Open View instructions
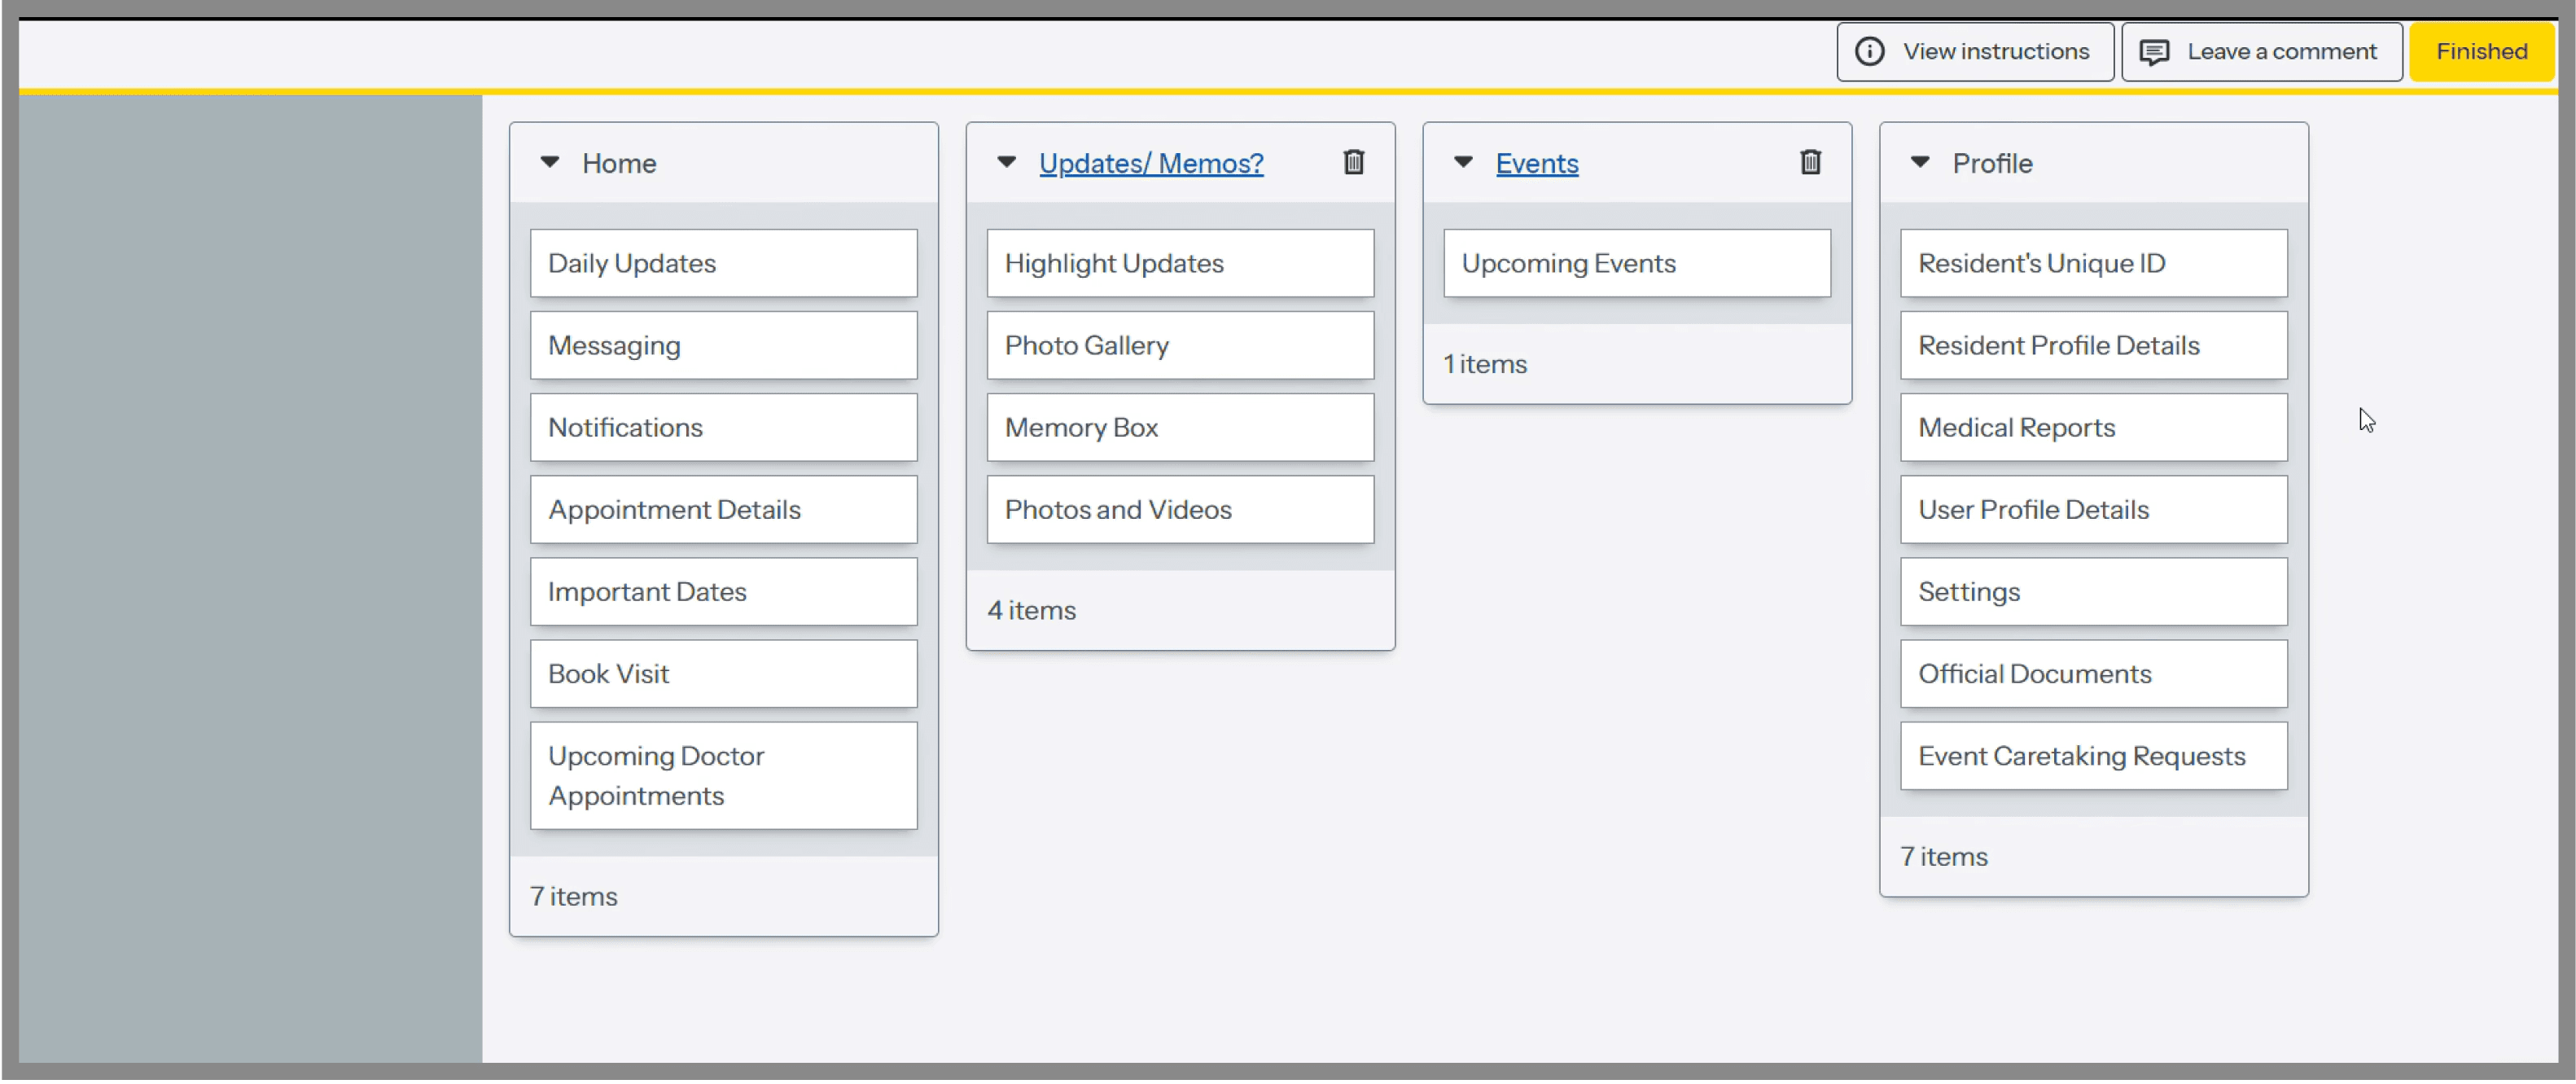The height and width of the screenshot is (1084, 2576). [x=1974, y=52]
